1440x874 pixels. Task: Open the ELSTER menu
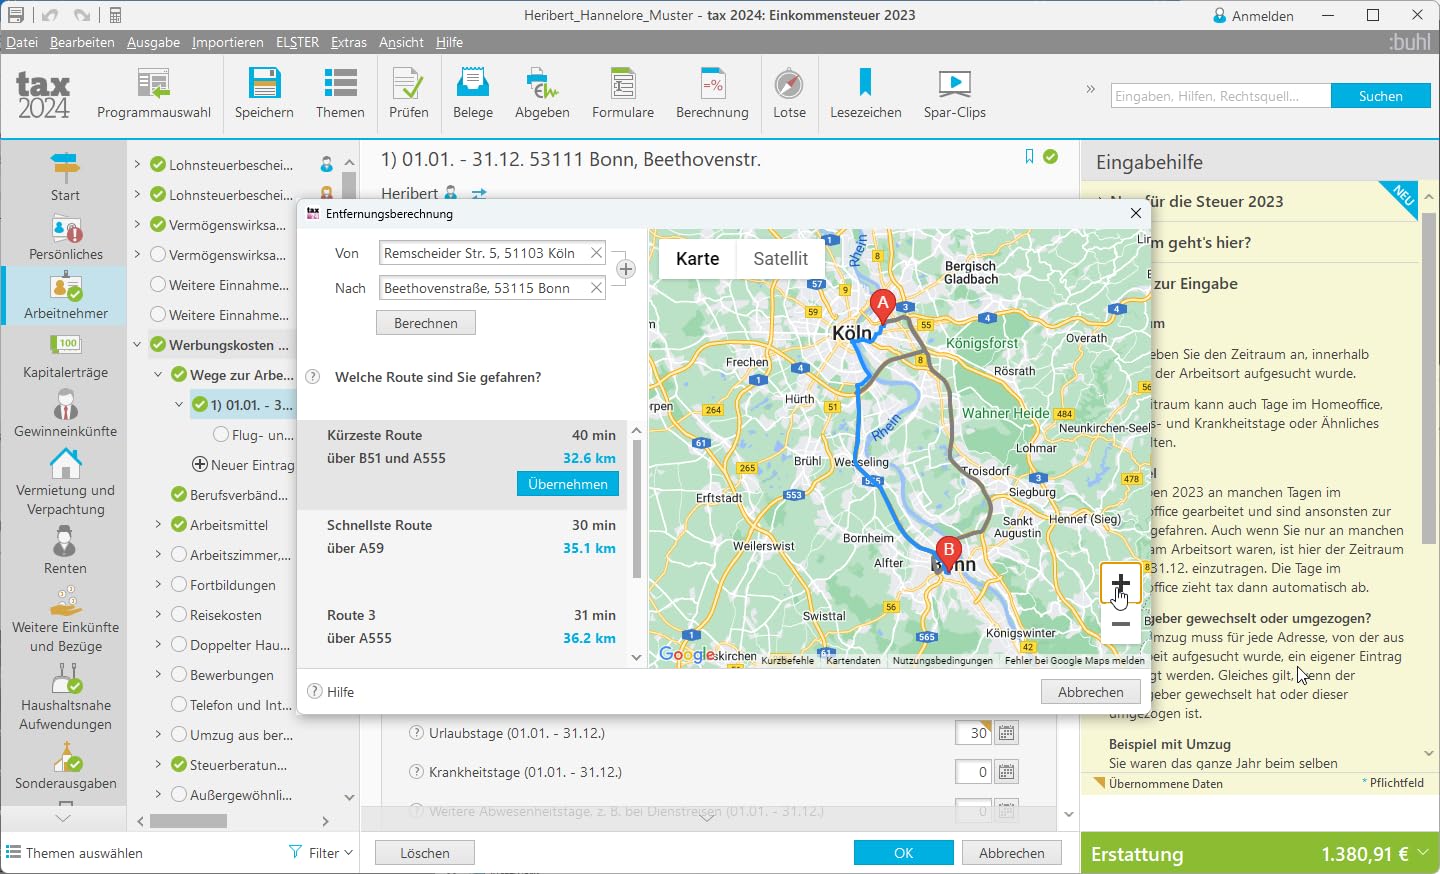pyautogui.click(x=297, y=42)
